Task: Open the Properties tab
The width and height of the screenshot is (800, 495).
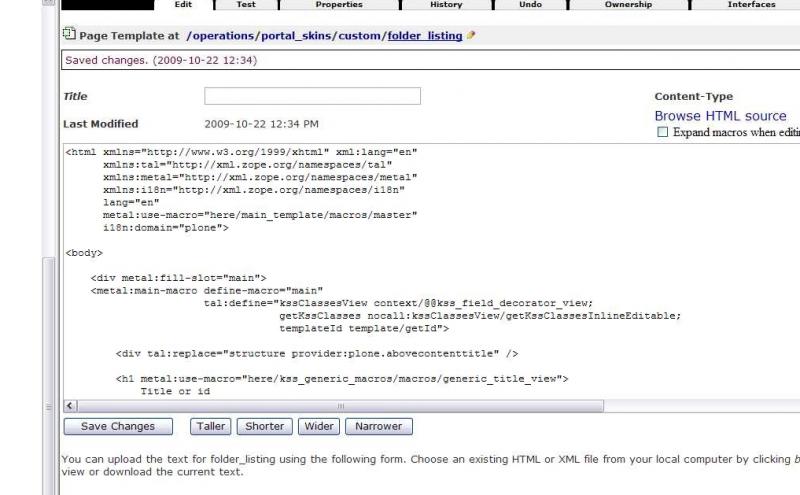Action: tap(339, 5)
